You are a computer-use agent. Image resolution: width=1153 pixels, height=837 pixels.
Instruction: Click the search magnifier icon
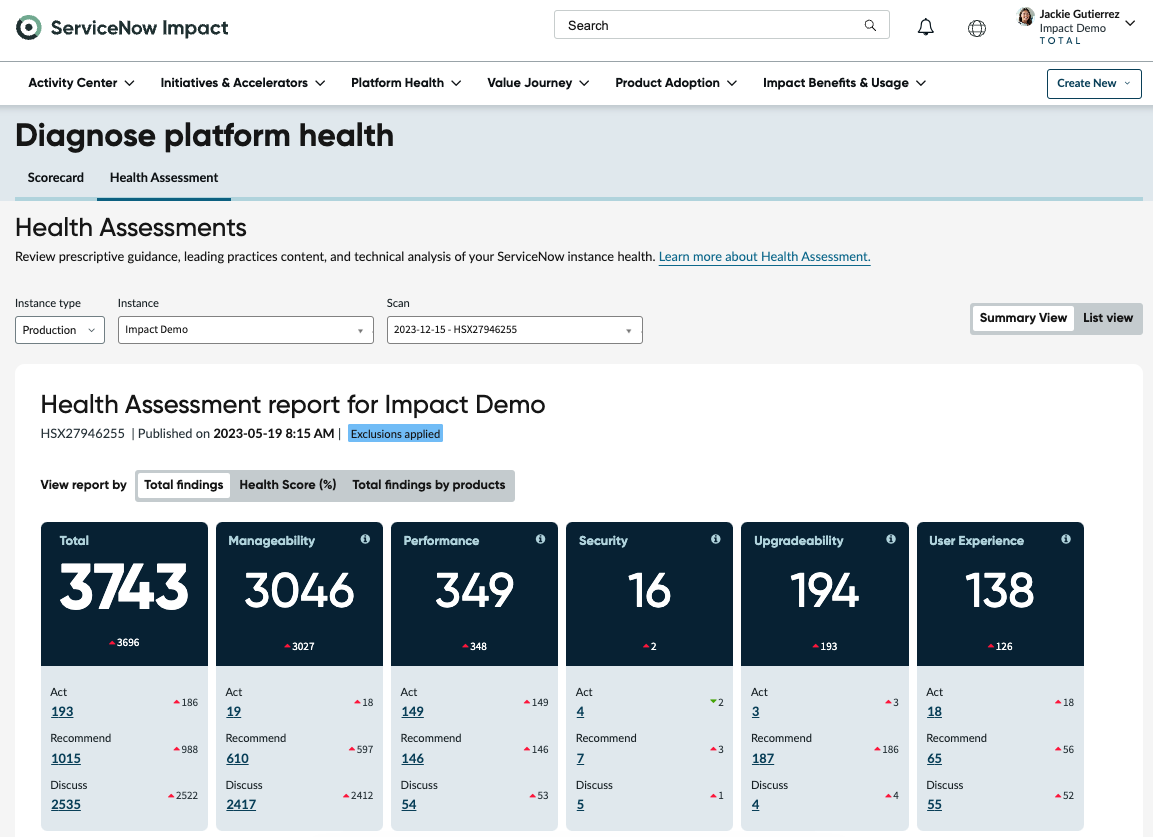[x=870, y=25]
